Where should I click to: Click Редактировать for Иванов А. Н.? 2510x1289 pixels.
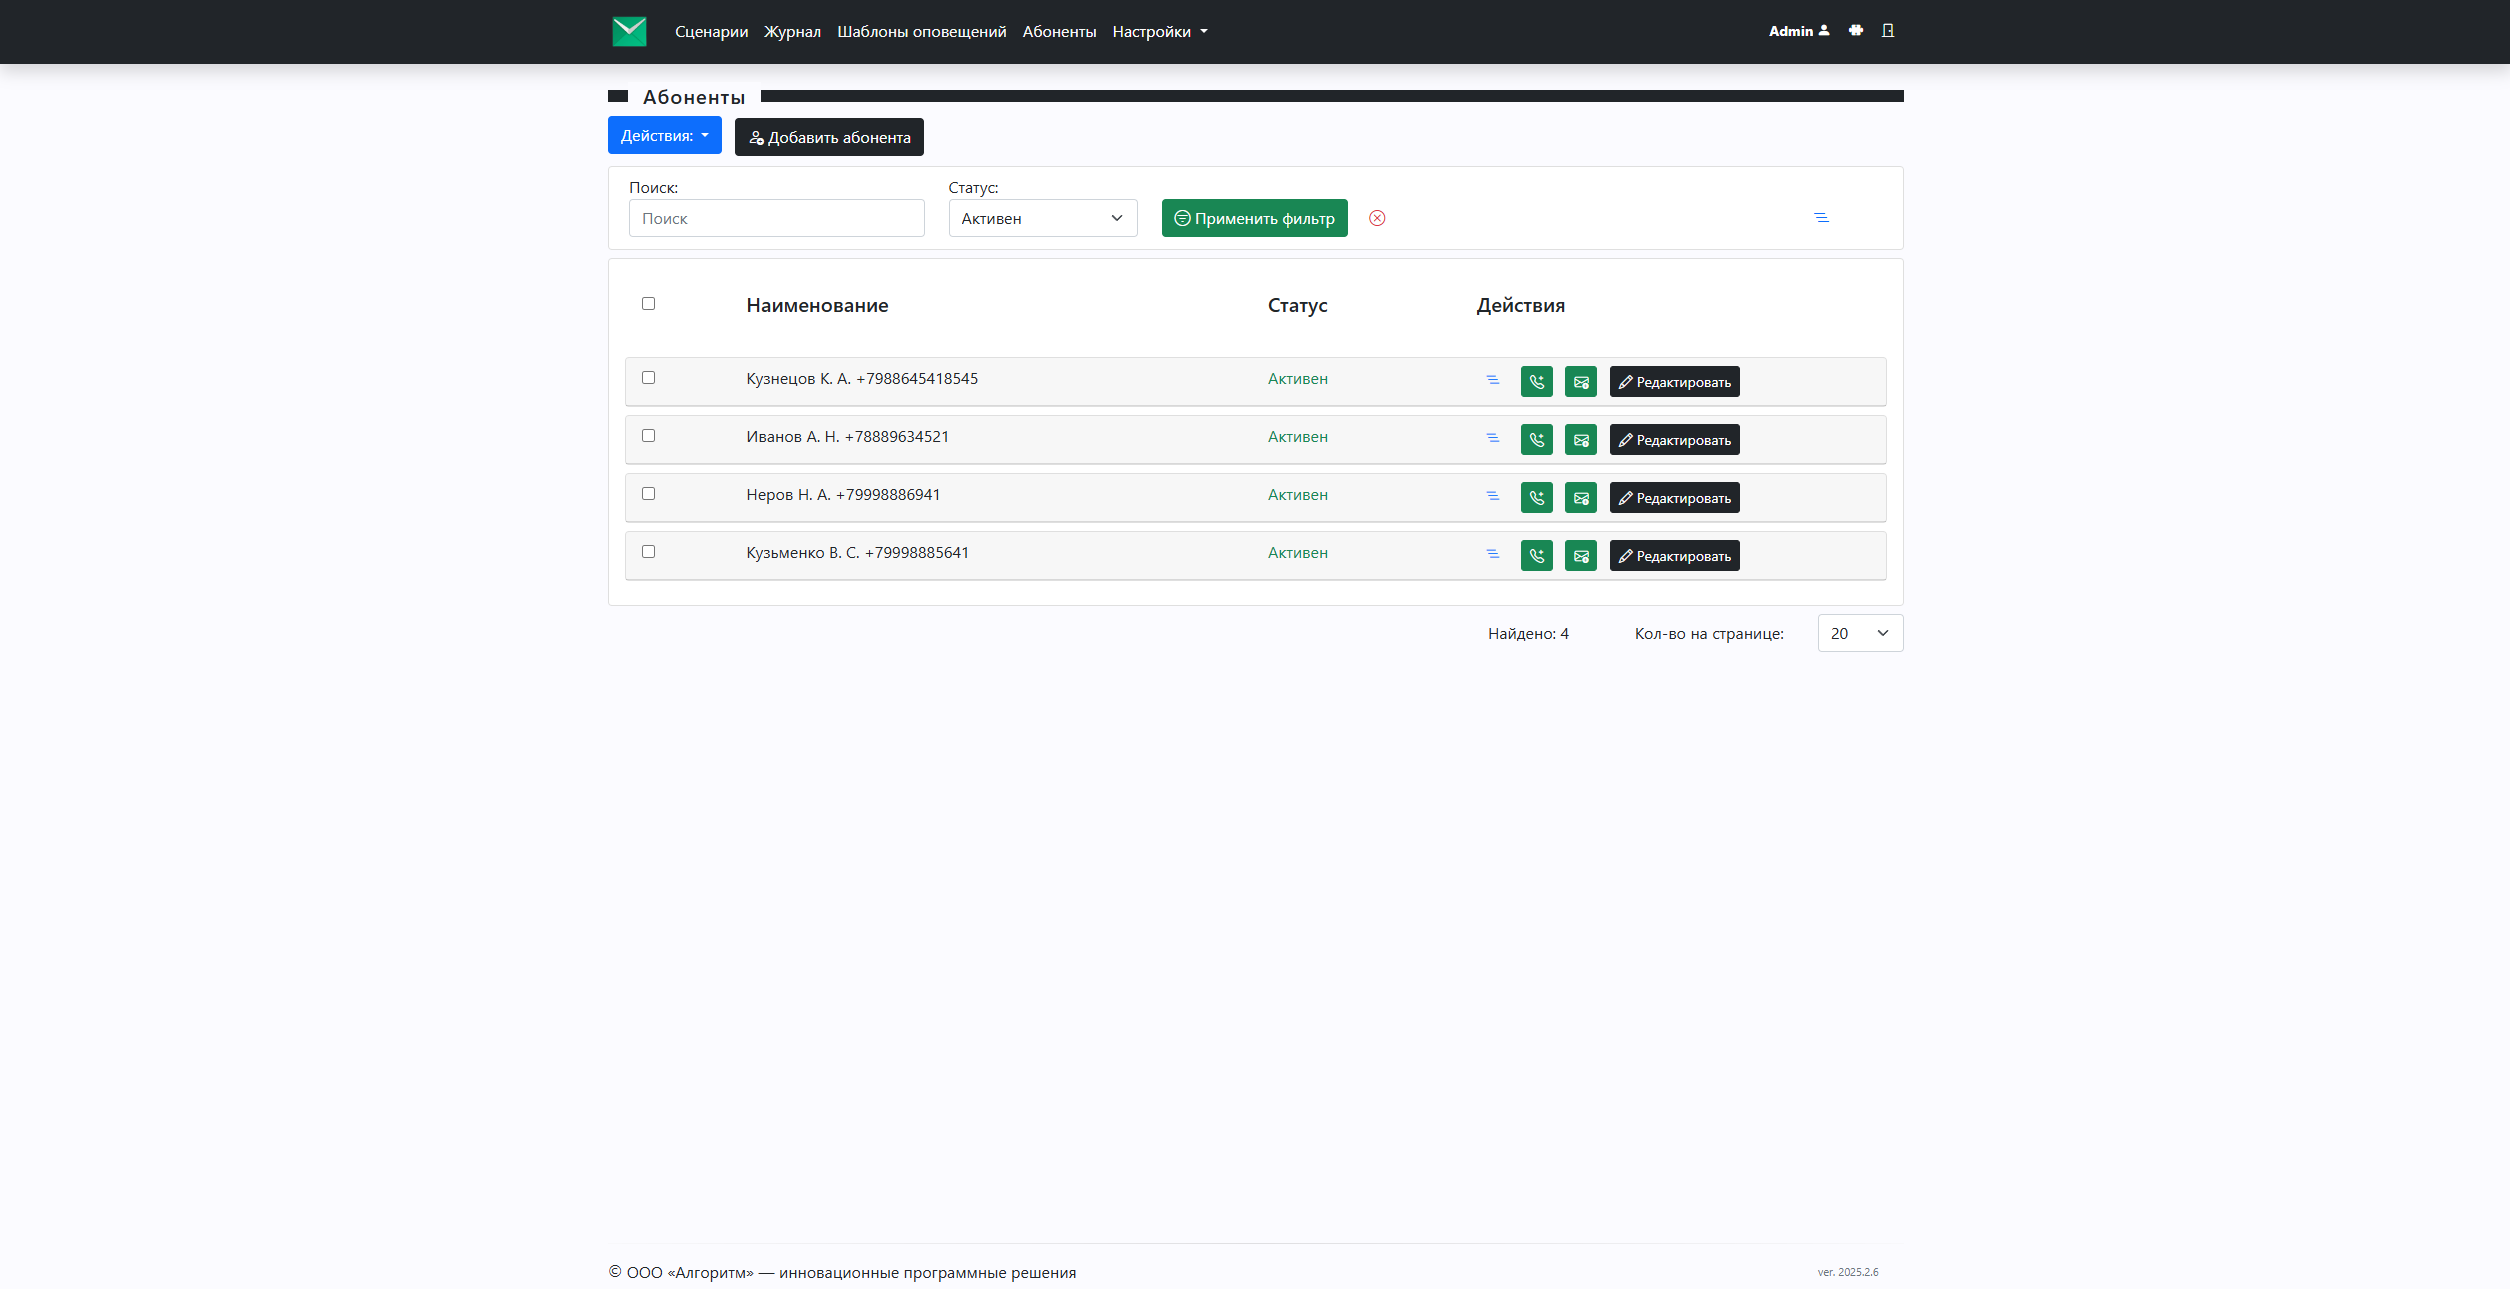1674,439
